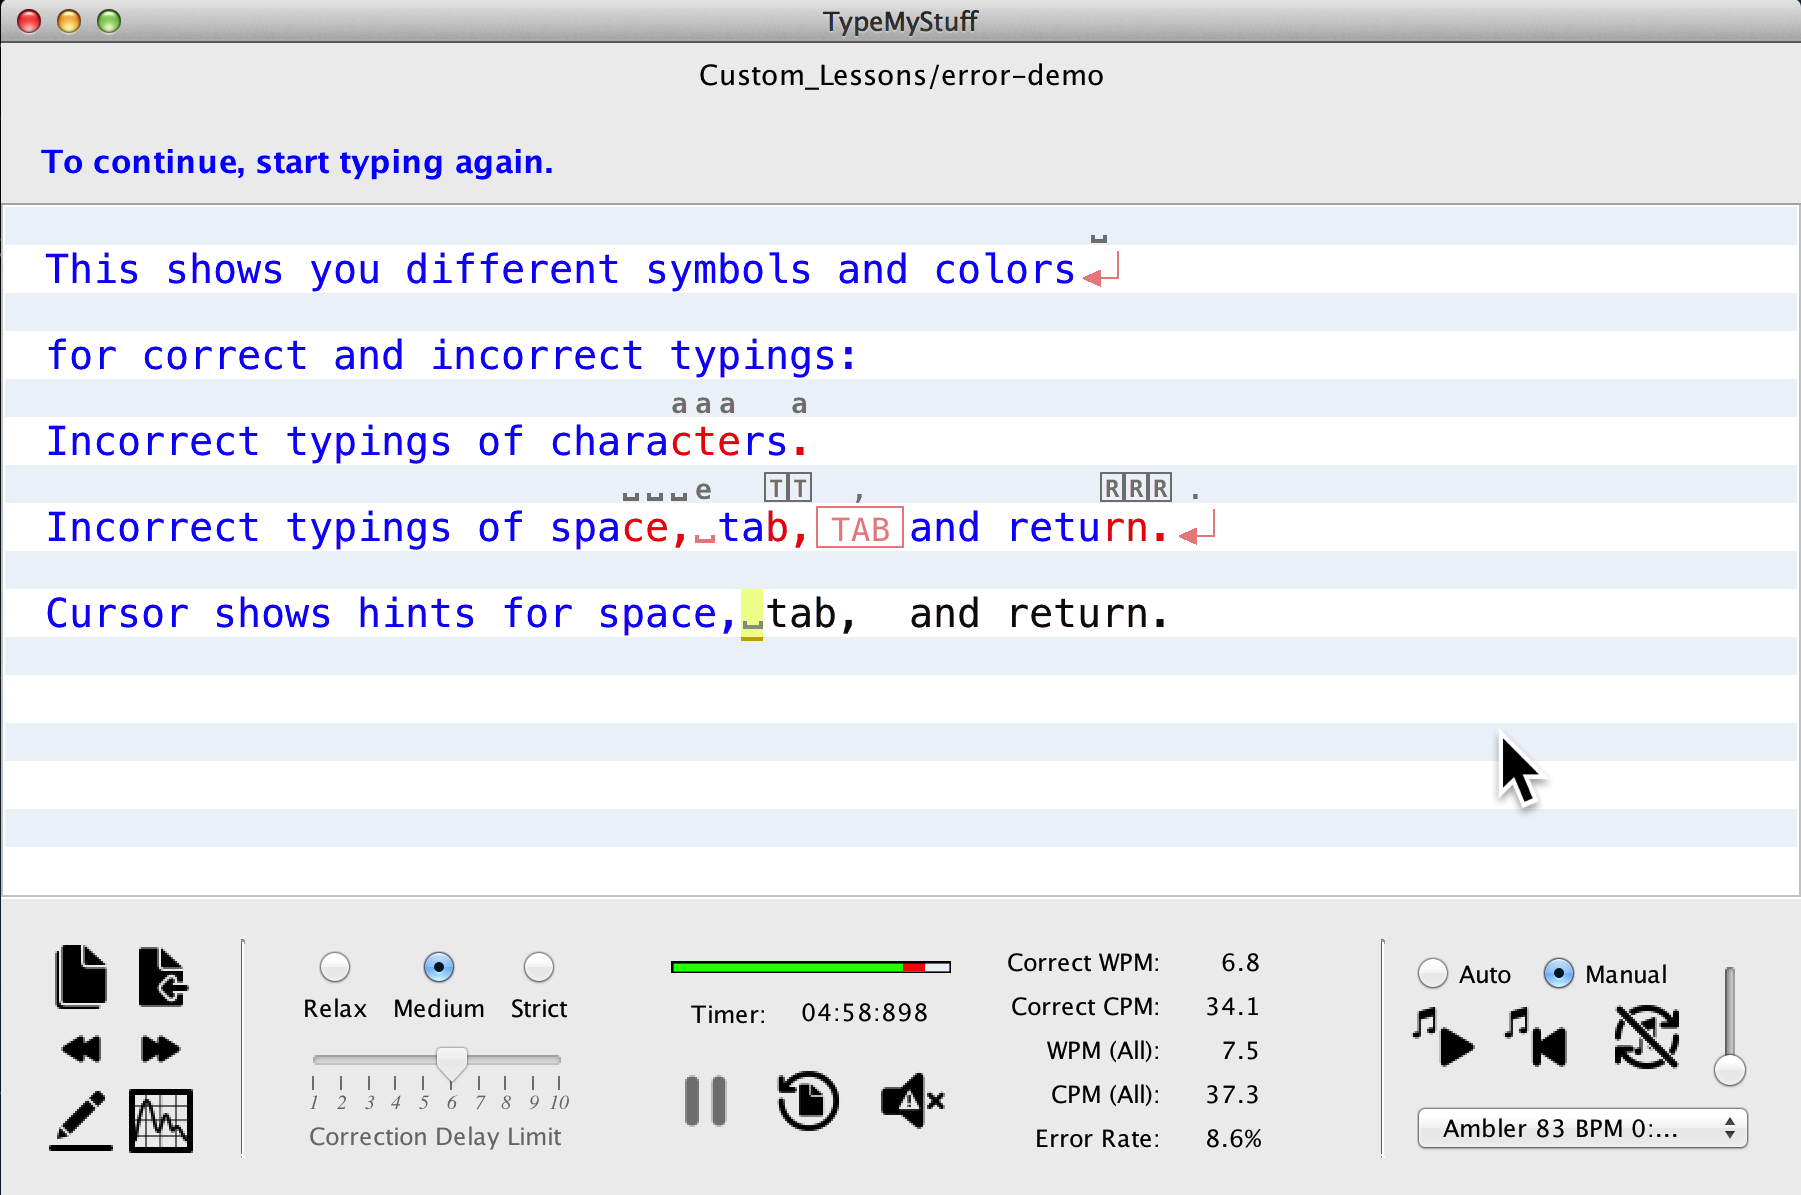Click the number 10 on the delay scale
This screenshot has width=1801, height=1195.
click(x=559, y=1102)
